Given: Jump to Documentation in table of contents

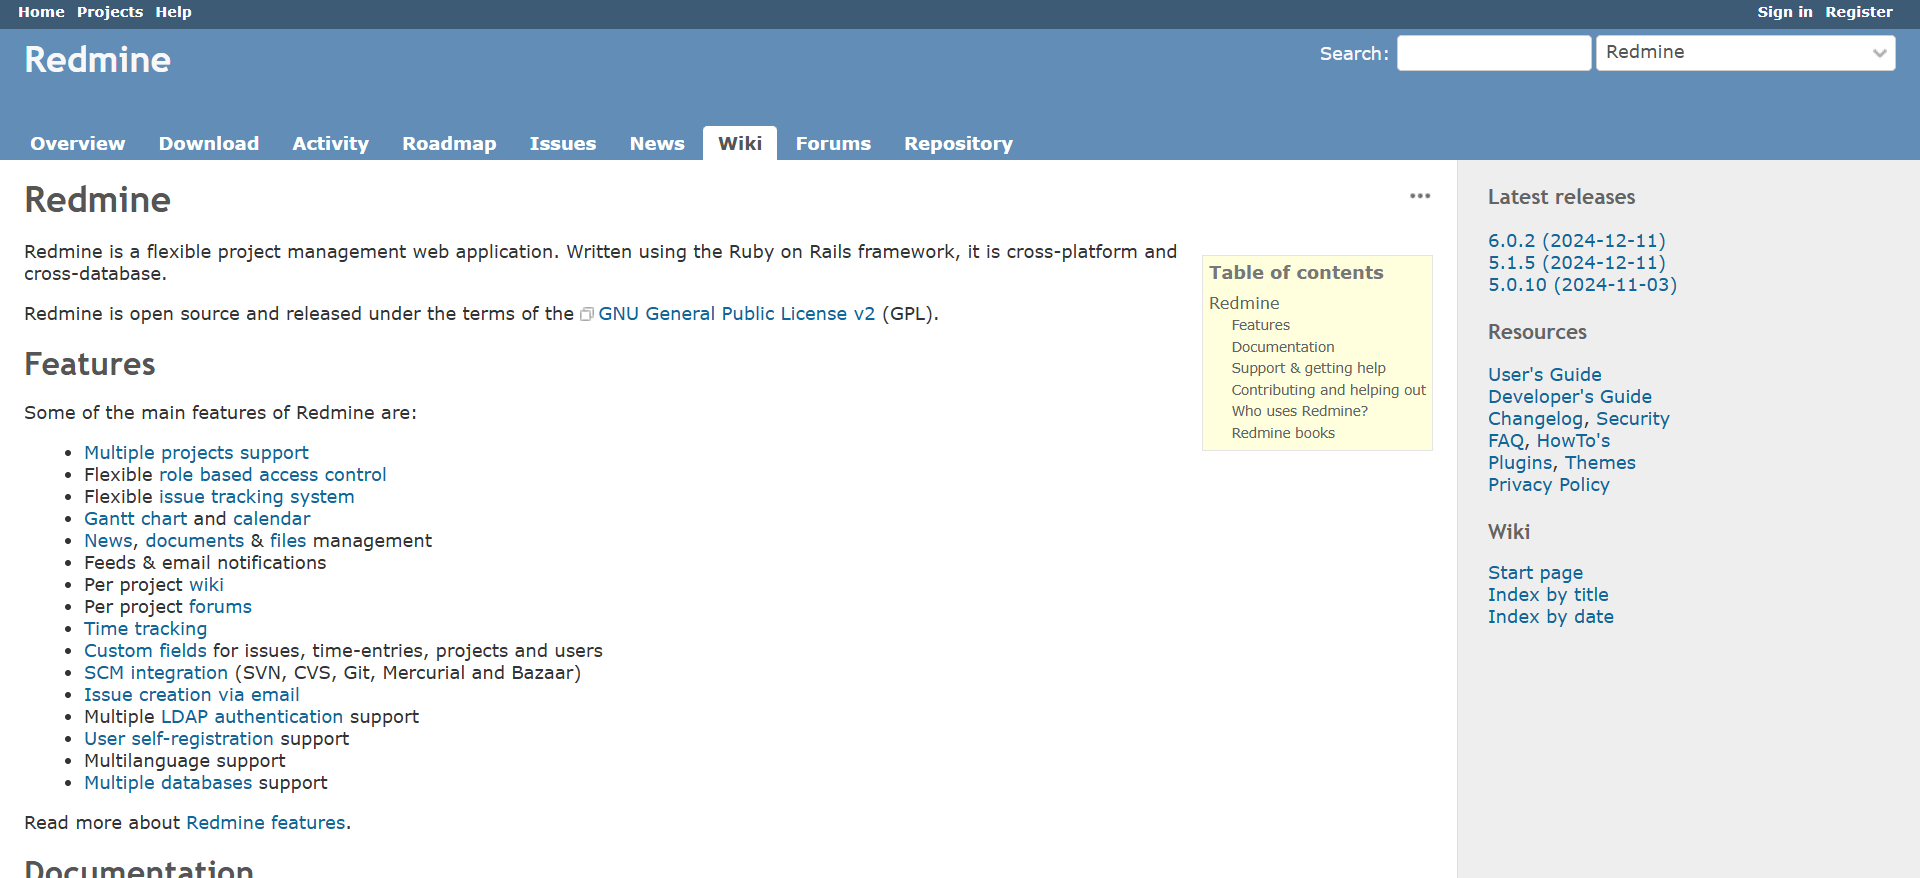Looking at the screenshot, I should point(1283,347).
